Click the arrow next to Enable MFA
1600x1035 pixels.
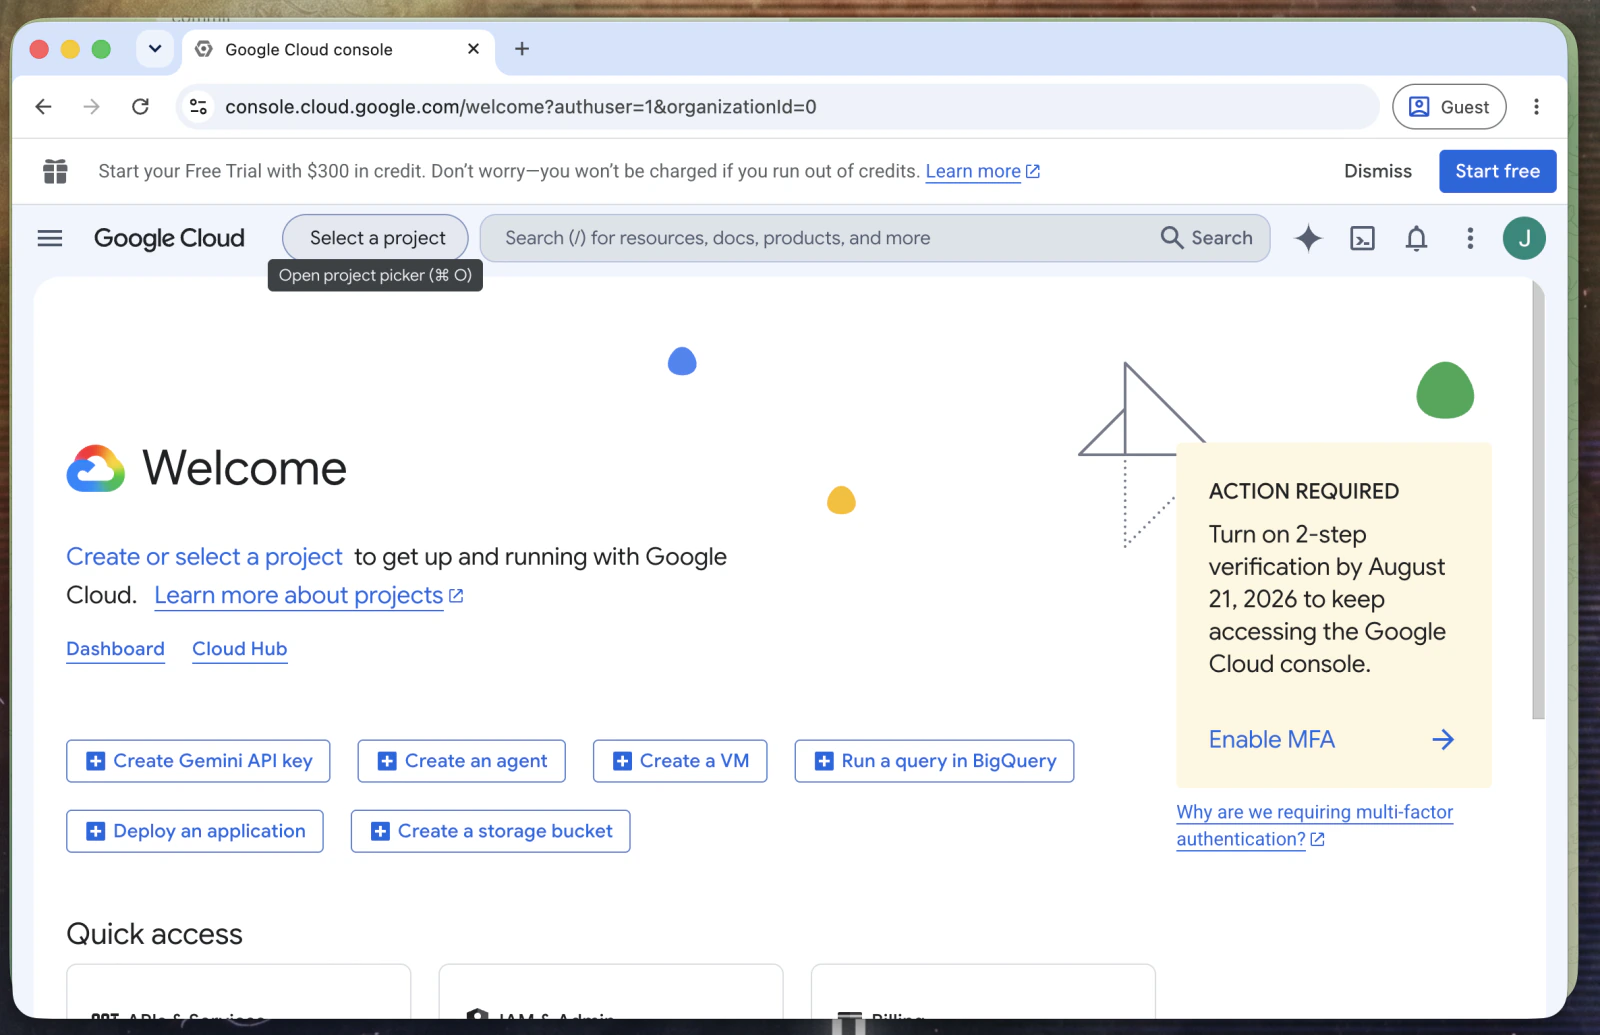pyautogui.click(x=1442, y=740)
